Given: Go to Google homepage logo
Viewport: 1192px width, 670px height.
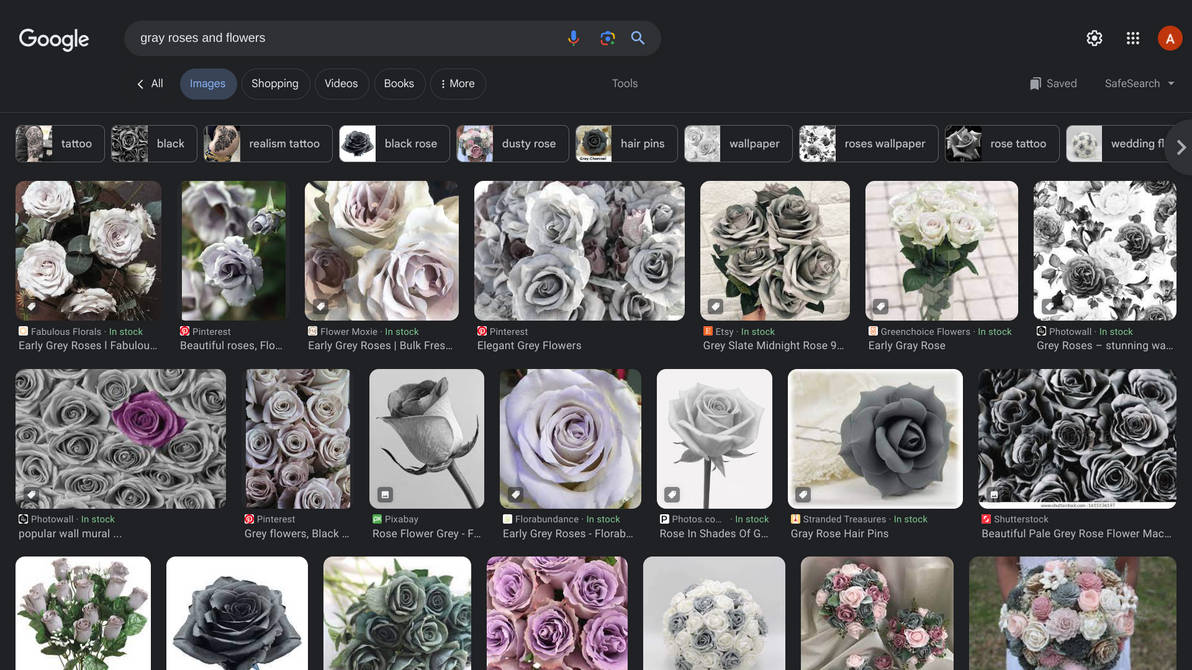Looking at the screenshot, I should point(54,39).
